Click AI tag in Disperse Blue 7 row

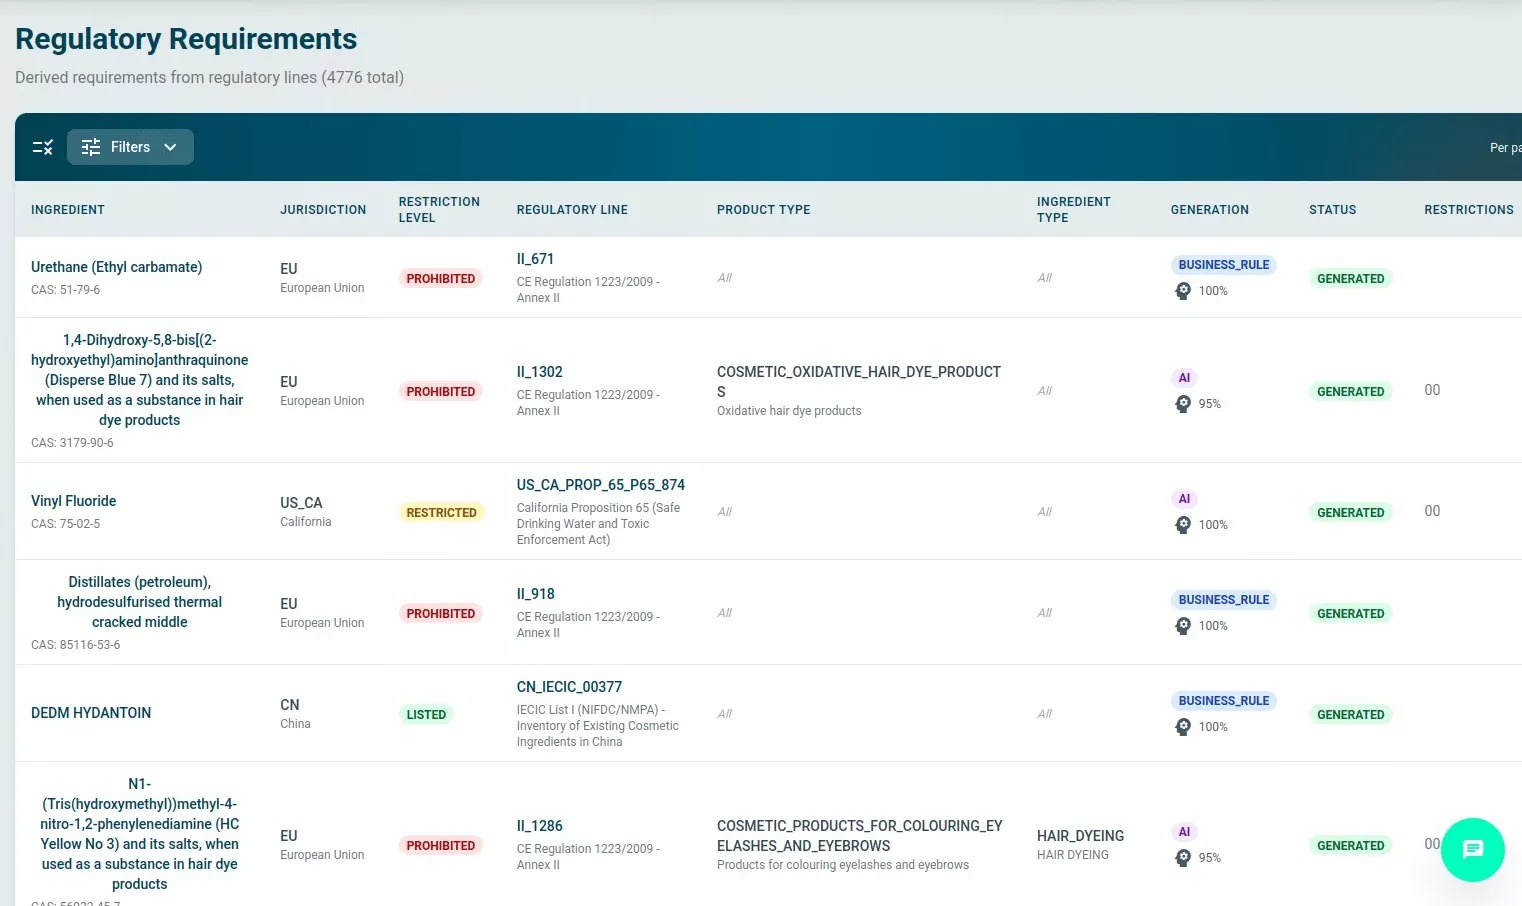[x=1184, y=378]
